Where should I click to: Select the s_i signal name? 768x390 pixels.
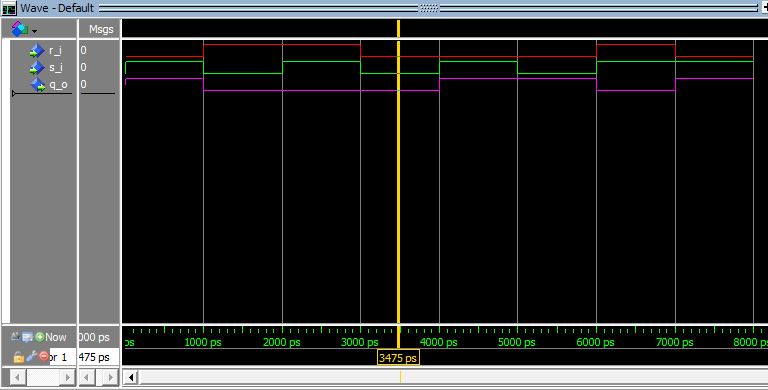[55, 68]
